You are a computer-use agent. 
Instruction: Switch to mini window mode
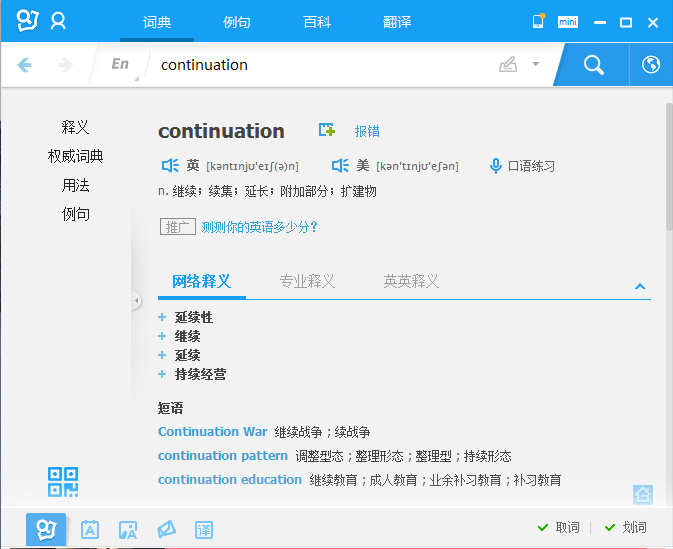tap(567, 21)
